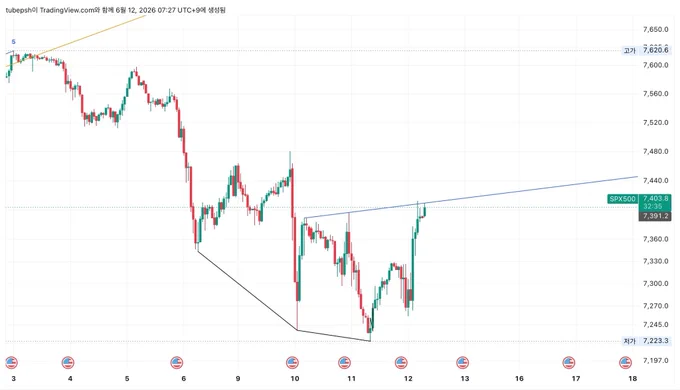Select the 저가 low price label 7,223.3
This screenshot has height=390, width=680.
coord(646,341)
